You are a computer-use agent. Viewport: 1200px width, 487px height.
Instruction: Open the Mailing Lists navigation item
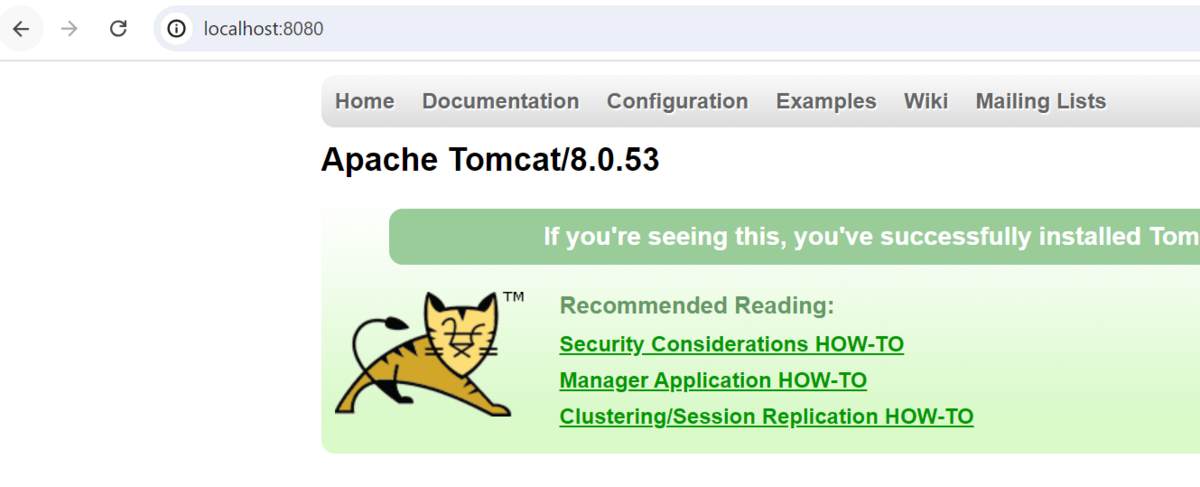click(x=1041, y=101)
